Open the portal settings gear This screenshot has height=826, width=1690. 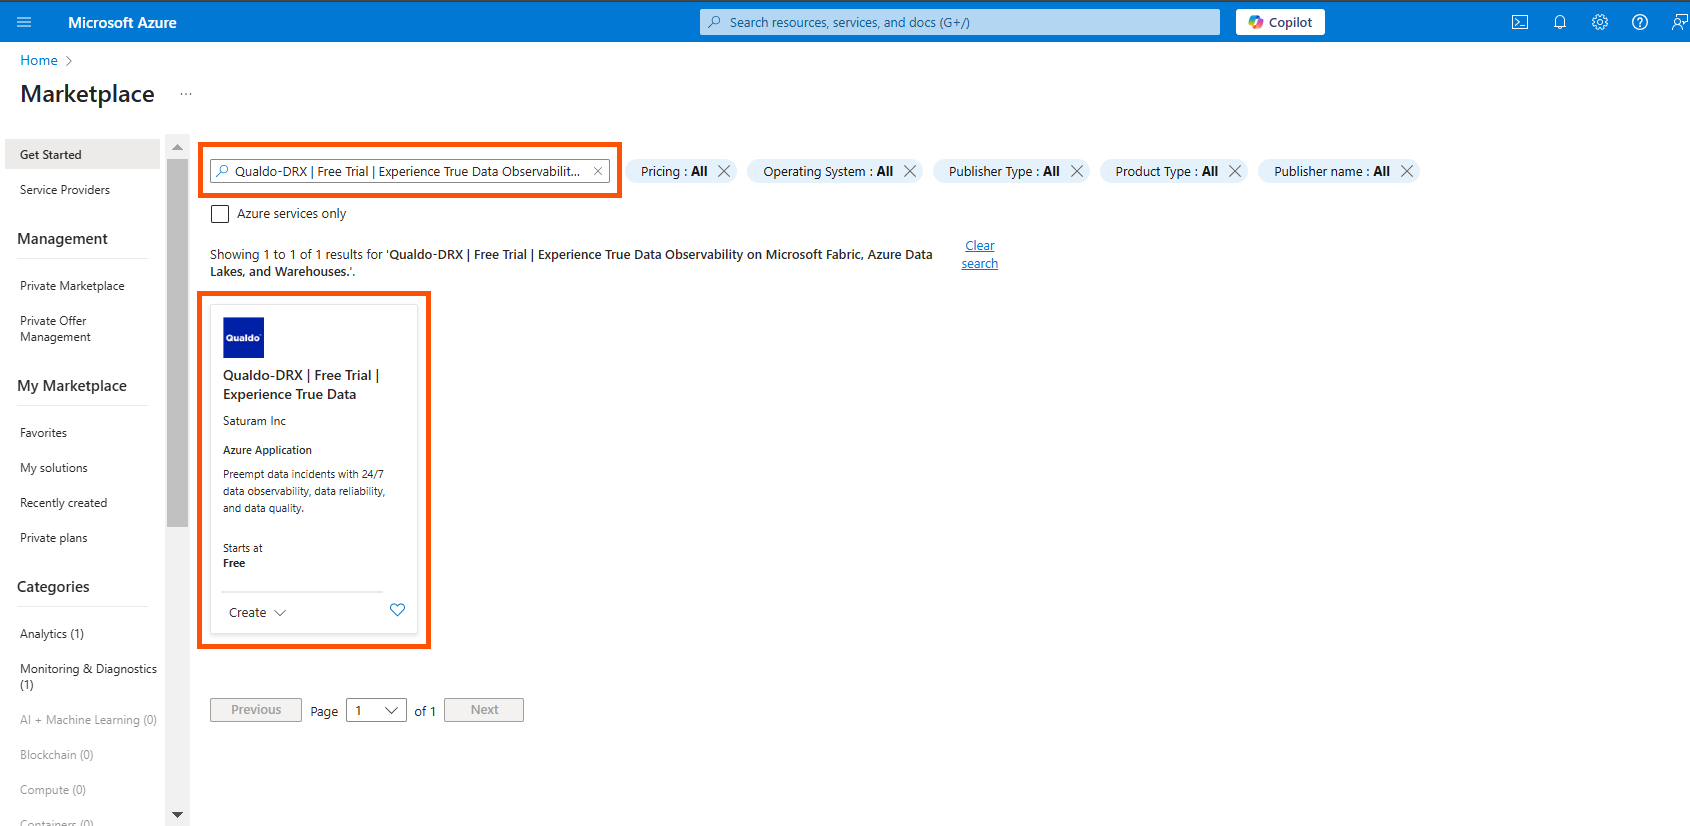[x=1600, y=22]
